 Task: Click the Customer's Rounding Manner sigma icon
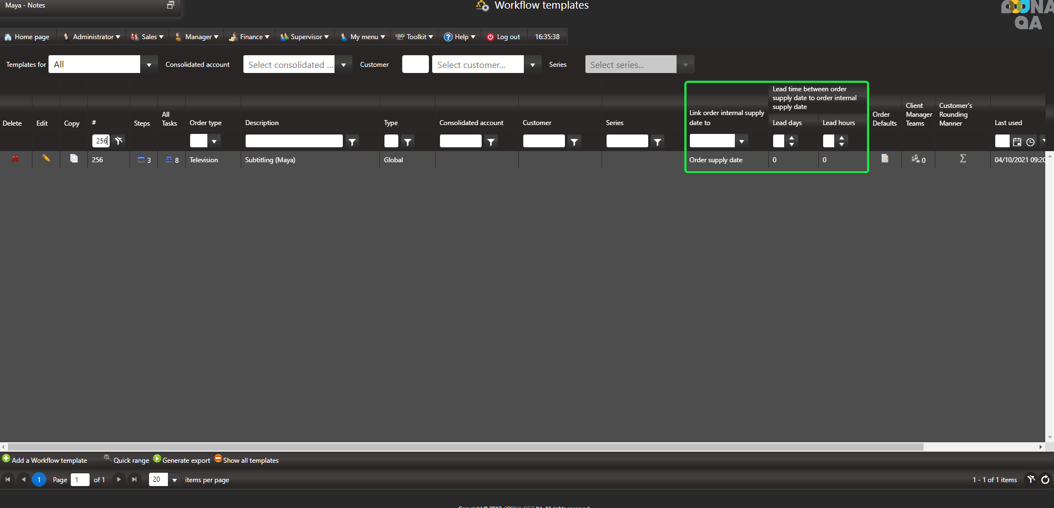pos(962,159)
